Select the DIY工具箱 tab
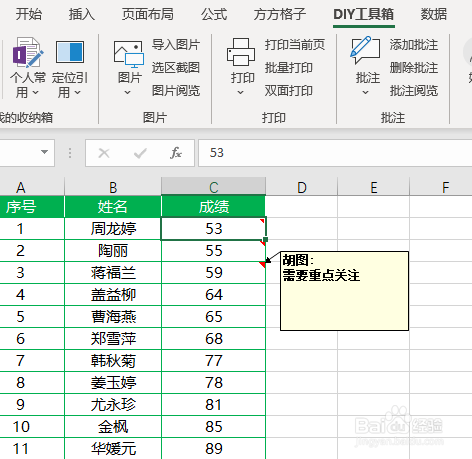This screenshot has width=472, height=459. [364, 14]
